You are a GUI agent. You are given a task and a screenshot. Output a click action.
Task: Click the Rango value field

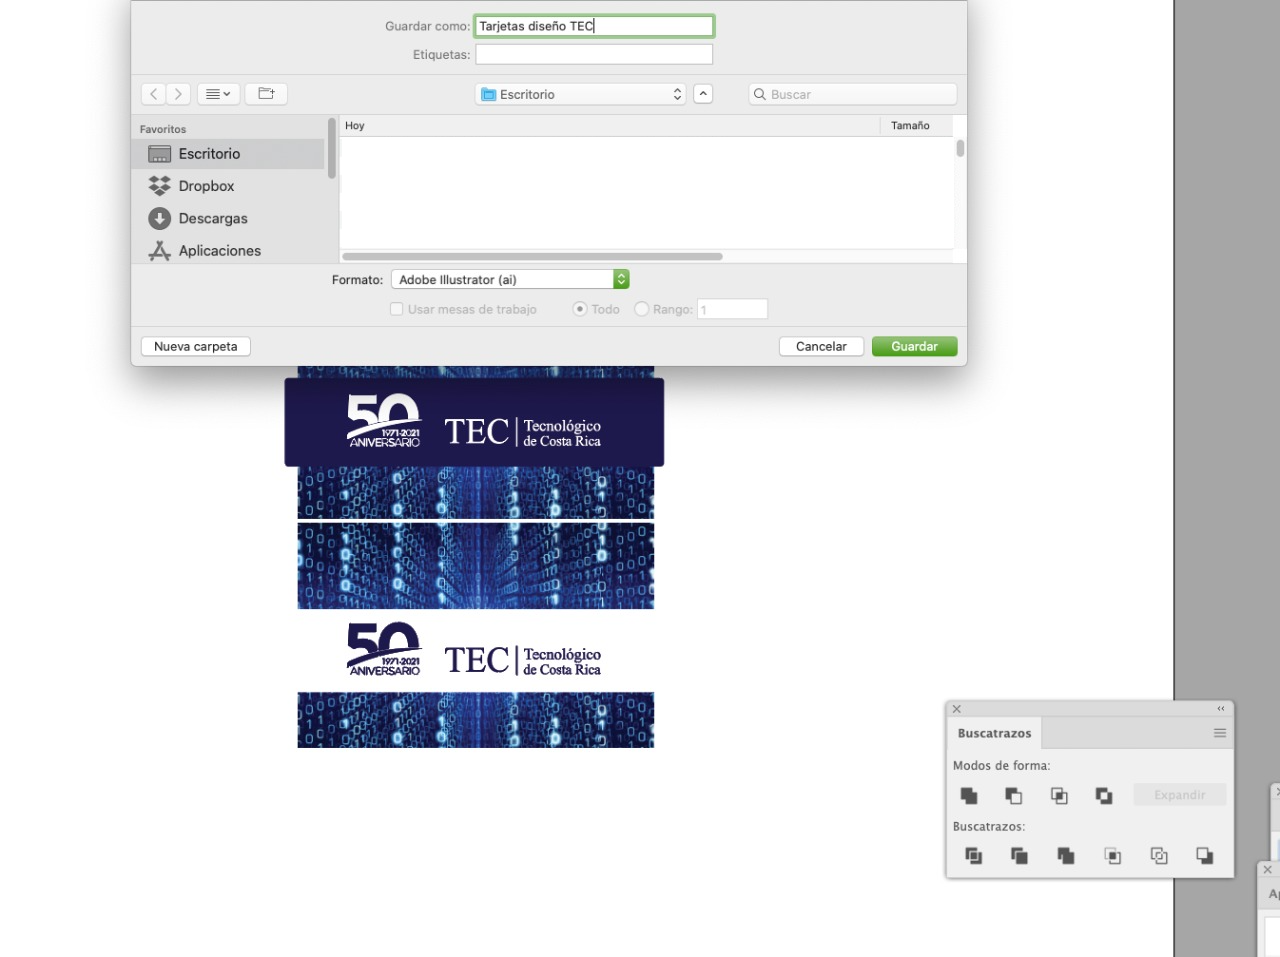(x=732, y=309)
